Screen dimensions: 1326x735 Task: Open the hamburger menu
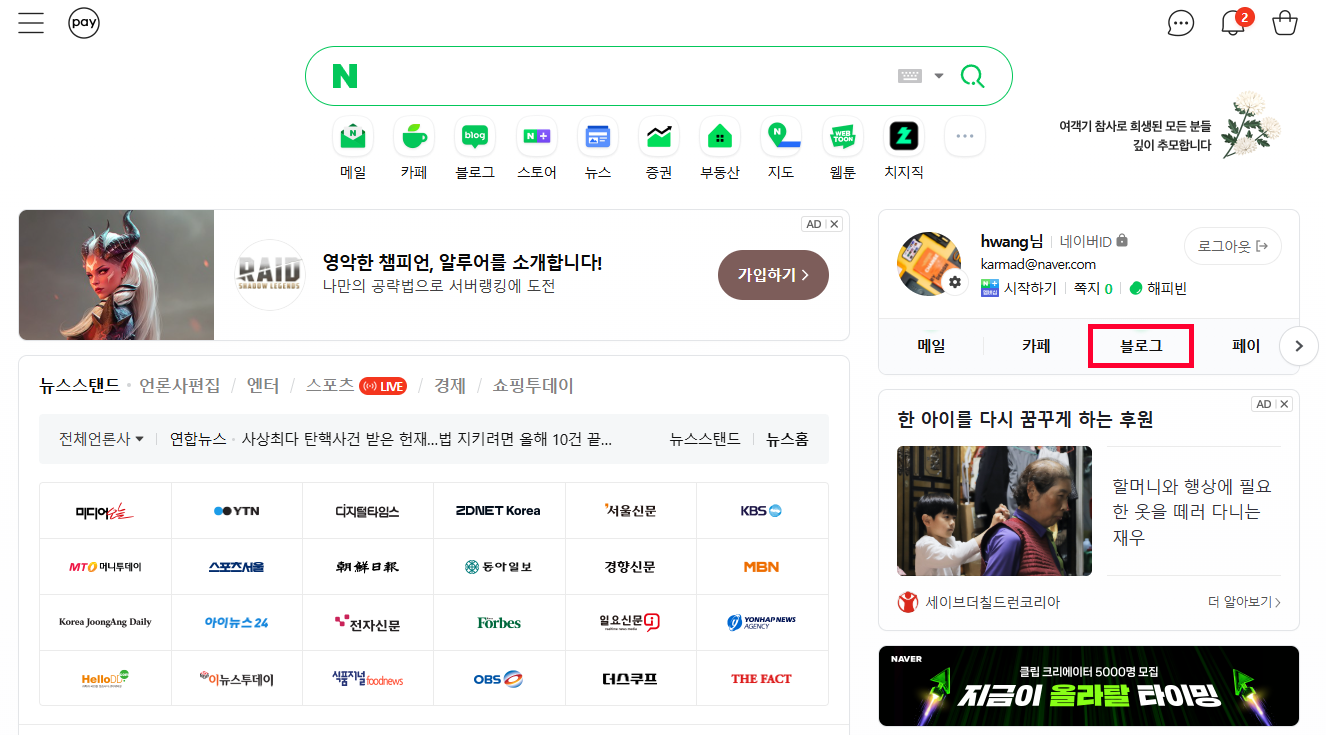coord(31,23)
